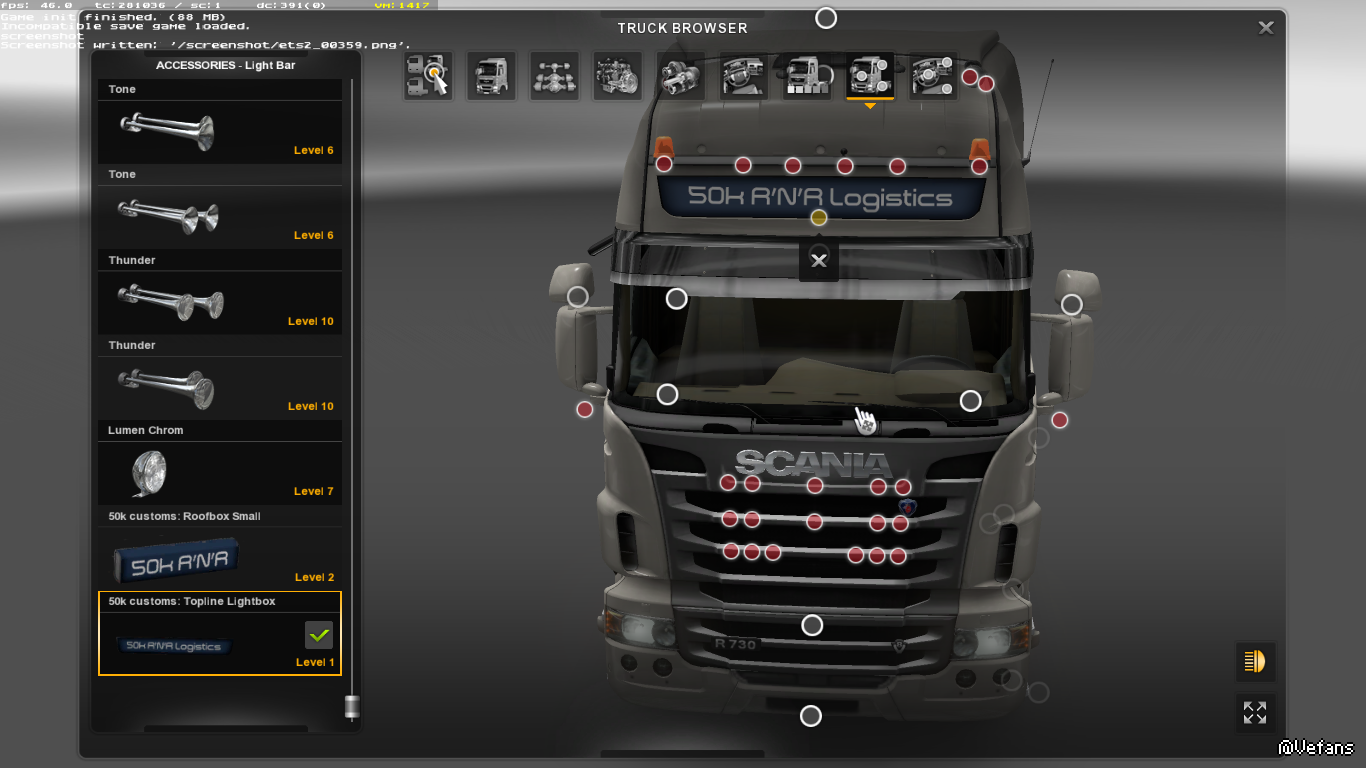This screenshot has width=1366, height=768.
Task: Select the interior configuration icon
Action: pos(744,76)
